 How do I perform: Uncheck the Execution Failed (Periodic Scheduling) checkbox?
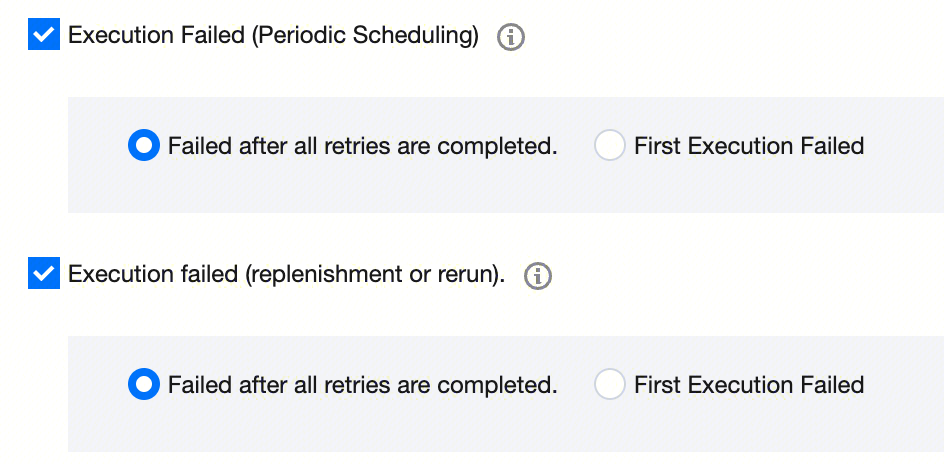(x=44, y=37)
